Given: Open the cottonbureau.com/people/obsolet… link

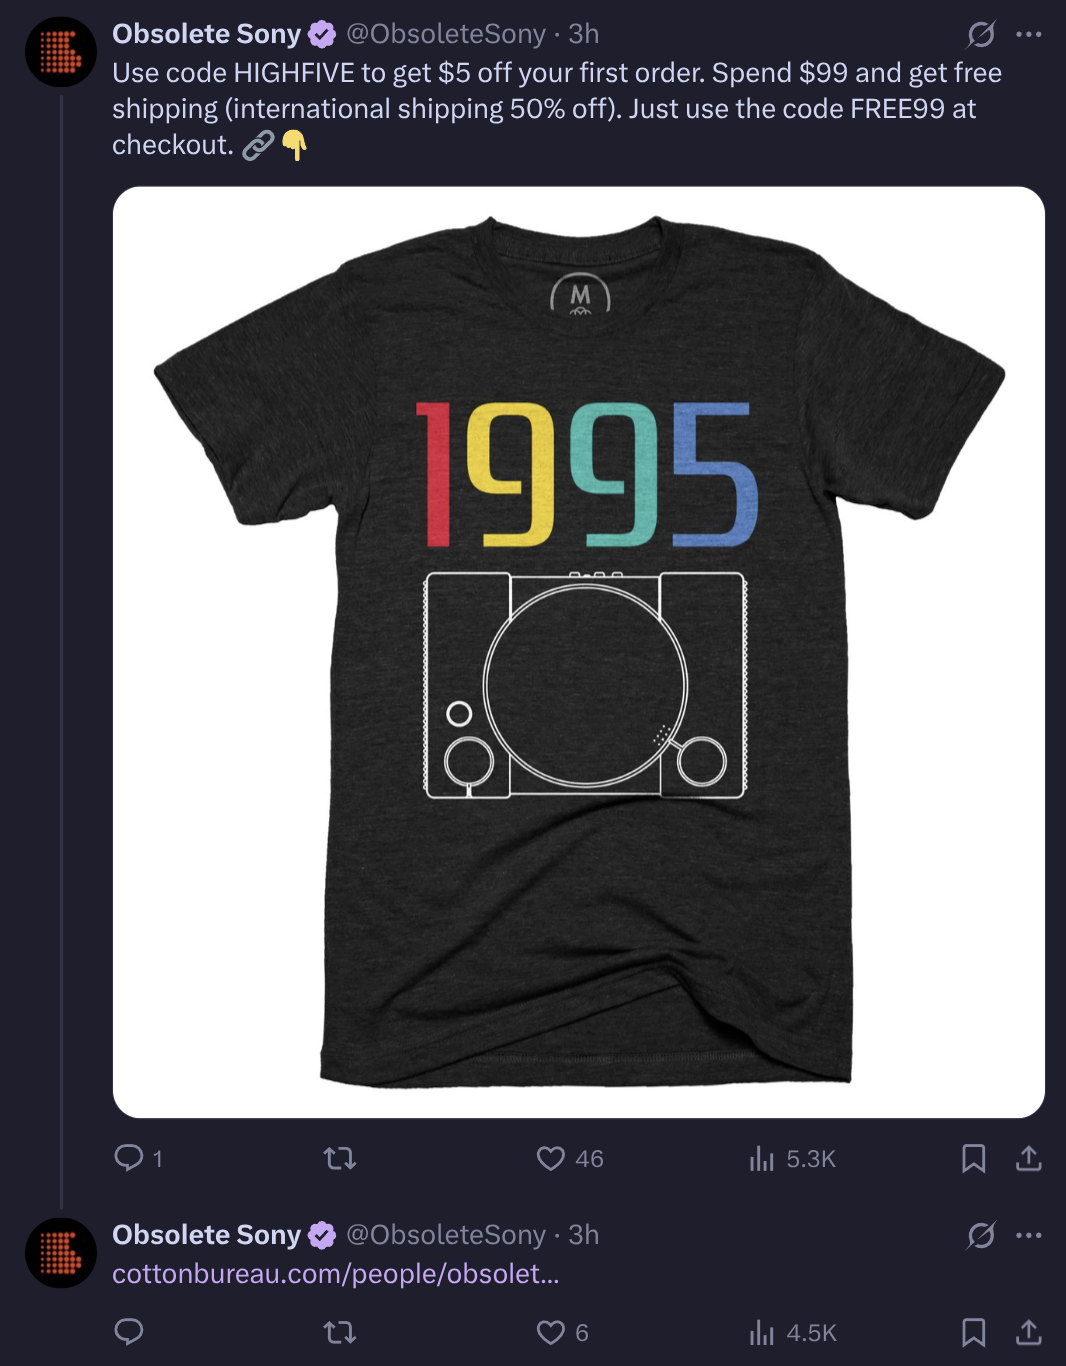Looking at the screenshot, I should click(x=336, y=1274).
